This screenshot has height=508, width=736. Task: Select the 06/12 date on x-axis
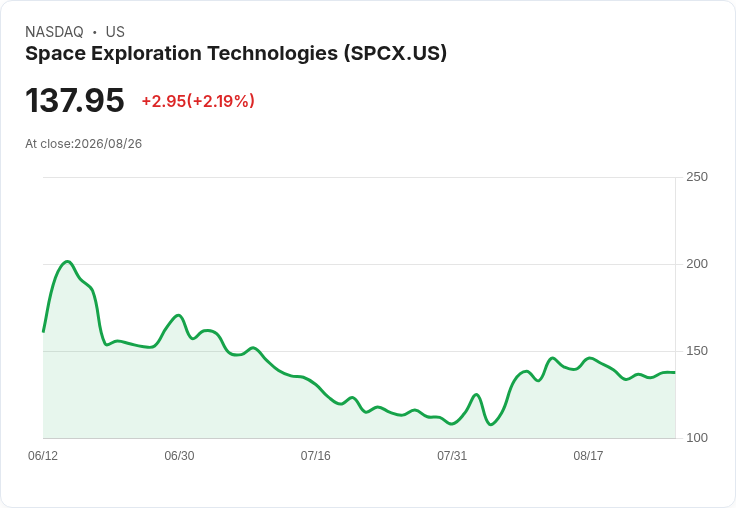[x=43, y=456]
